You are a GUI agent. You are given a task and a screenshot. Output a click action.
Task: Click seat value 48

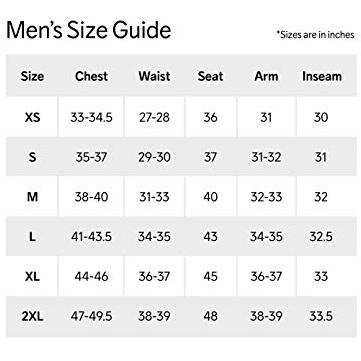coord(210,316)
